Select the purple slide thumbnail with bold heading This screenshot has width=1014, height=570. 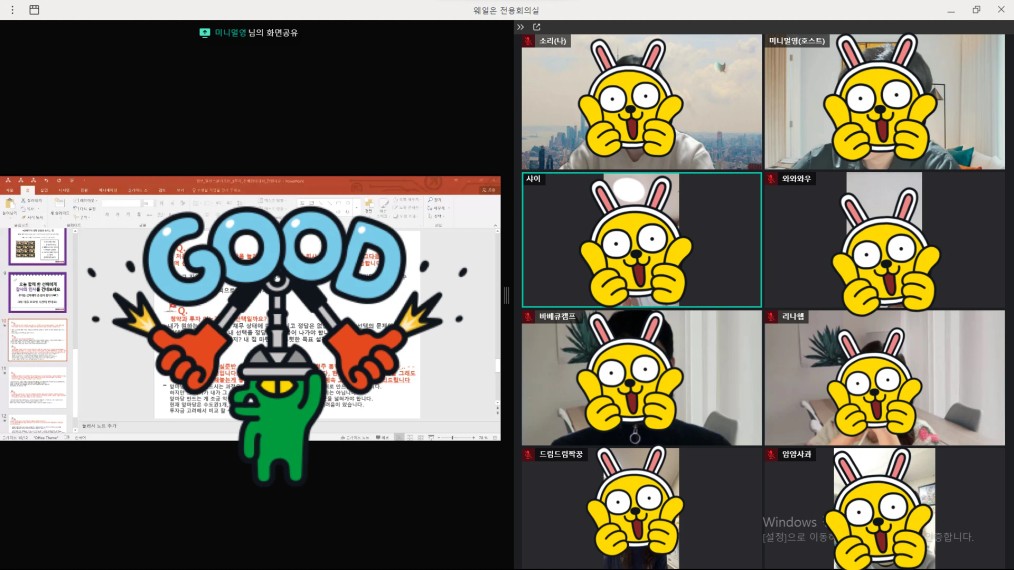pyautogui.click(x=38, y=292)
